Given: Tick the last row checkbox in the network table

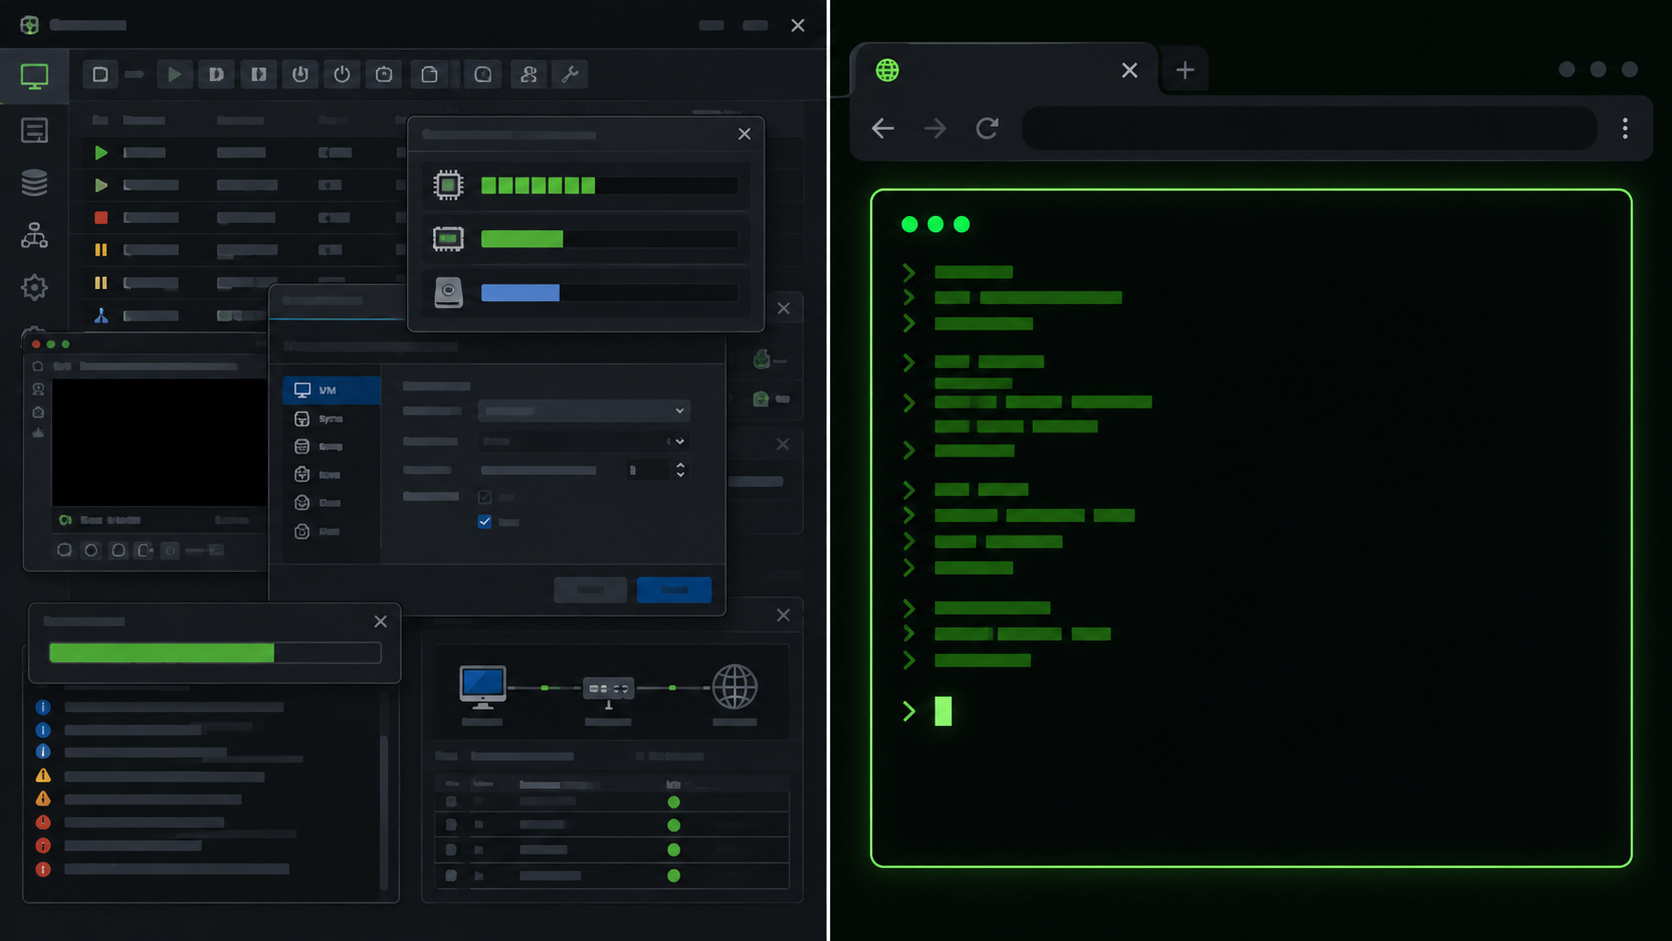Looking at the screenshot, I should click(x=451, y=875).
